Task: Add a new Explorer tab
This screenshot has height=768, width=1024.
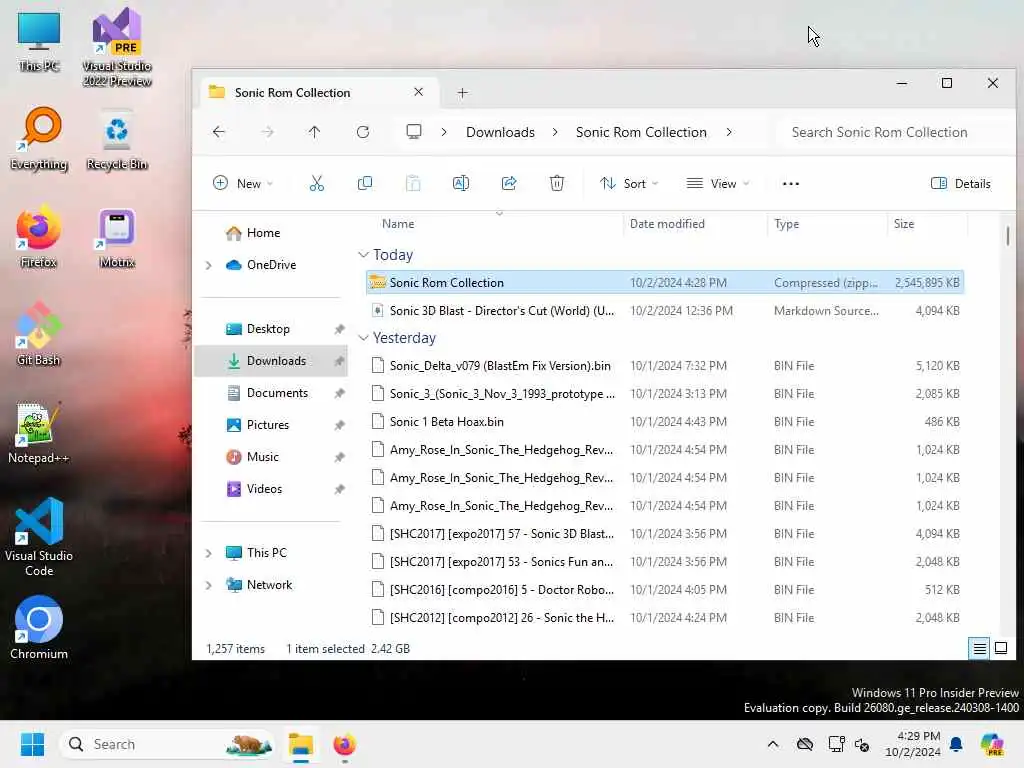Action: (462, 93)
